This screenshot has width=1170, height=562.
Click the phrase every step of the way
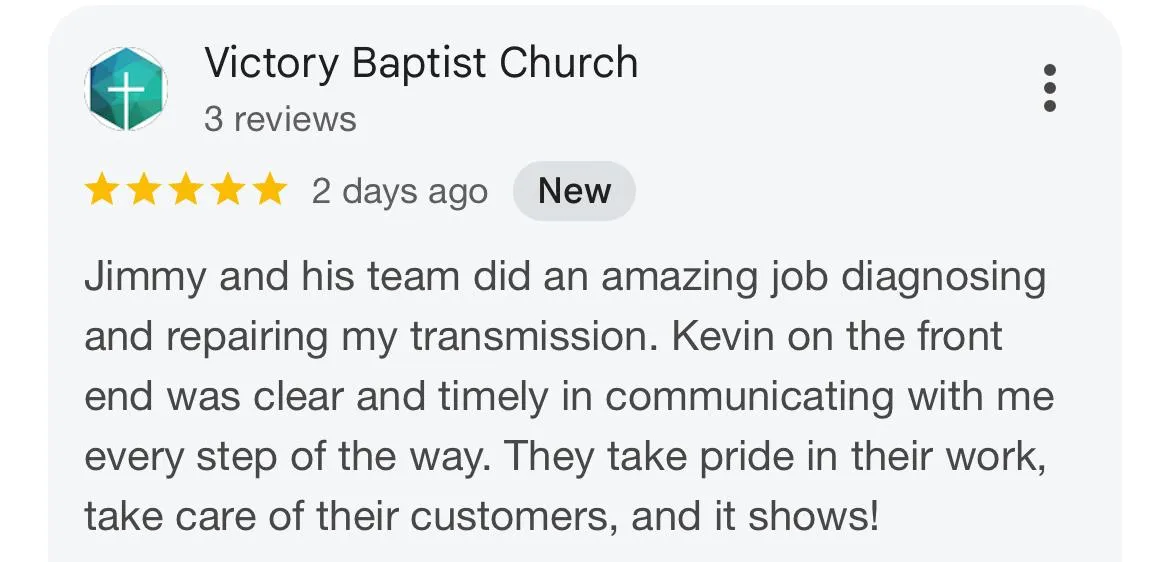(288, 458)
